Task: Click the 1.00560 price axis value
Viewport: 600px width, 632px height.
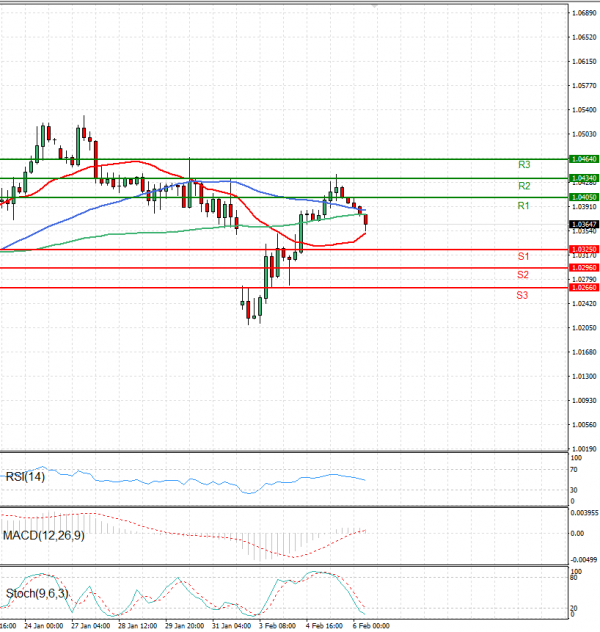Action: 584,425
